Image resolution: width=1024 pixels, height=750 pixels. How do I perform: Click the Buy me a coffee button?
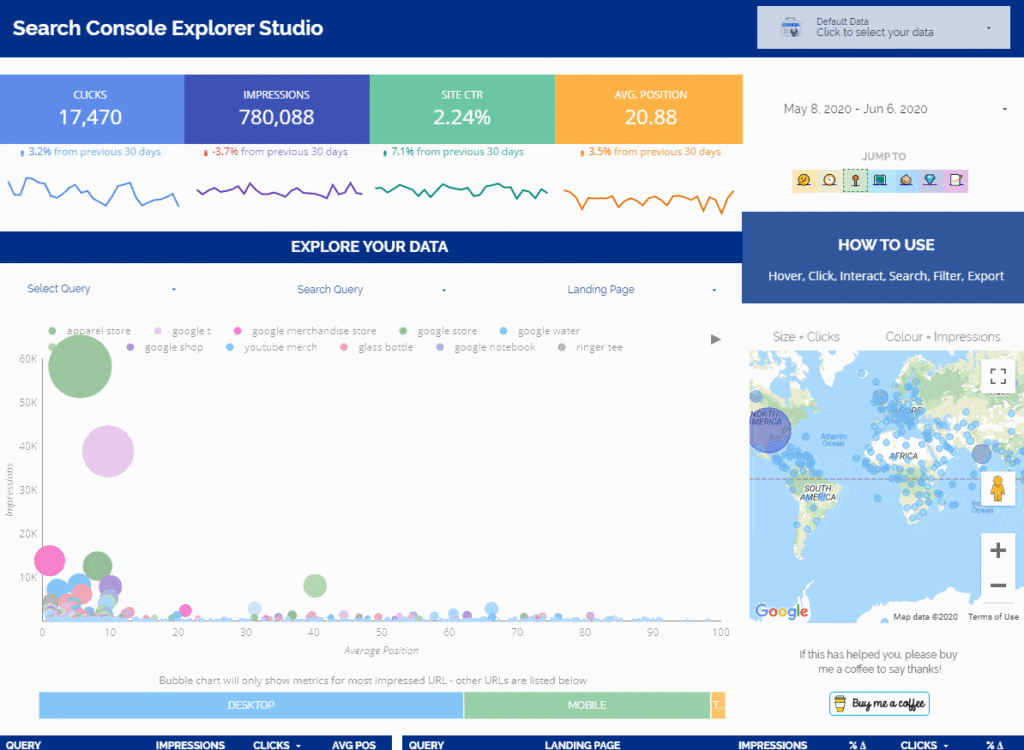click(x=880, y=704)
